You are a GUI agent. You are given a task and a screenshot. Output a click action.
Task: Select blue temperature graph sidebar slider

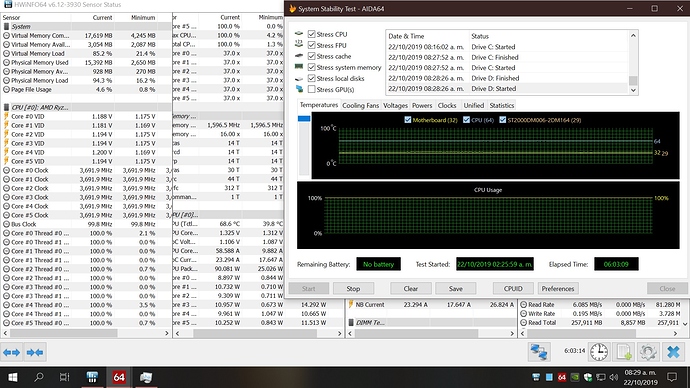(x=304, y=118)
